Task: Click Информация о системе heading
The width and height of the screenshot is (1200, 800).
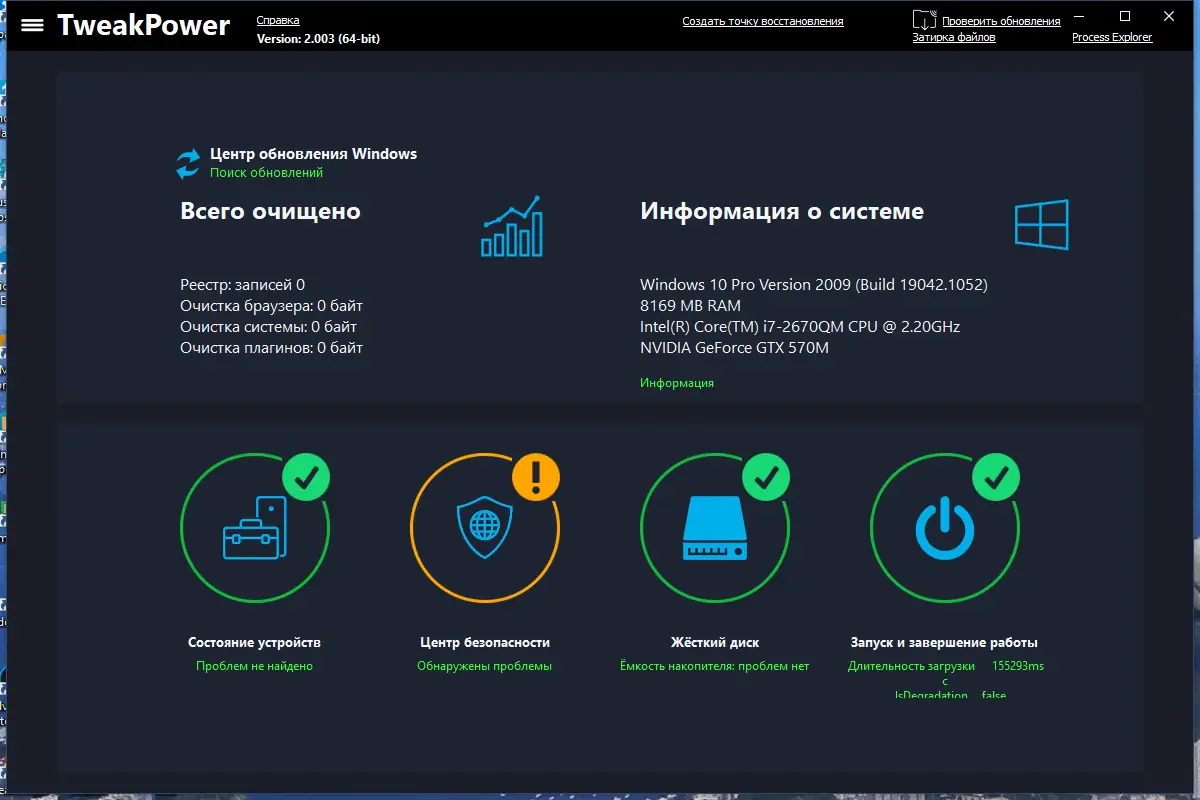Action: point(782,212)
